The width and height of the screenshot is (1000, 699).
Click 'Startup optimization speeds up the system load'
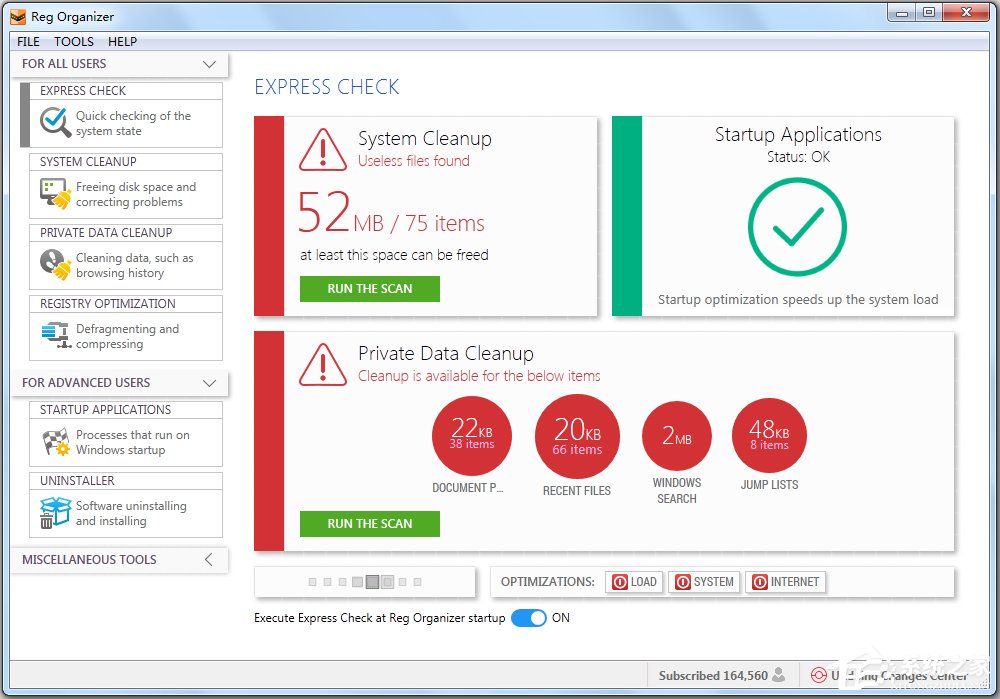(x=798, y=299)
